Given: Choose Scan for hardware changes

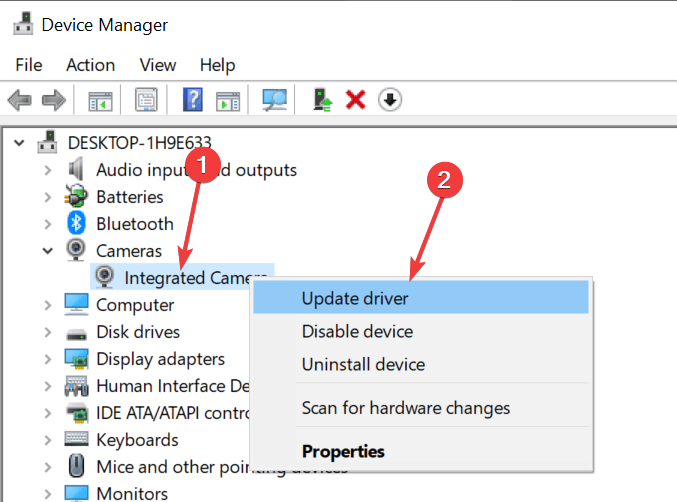Looking at the screenshot, I should pos(421,408).
